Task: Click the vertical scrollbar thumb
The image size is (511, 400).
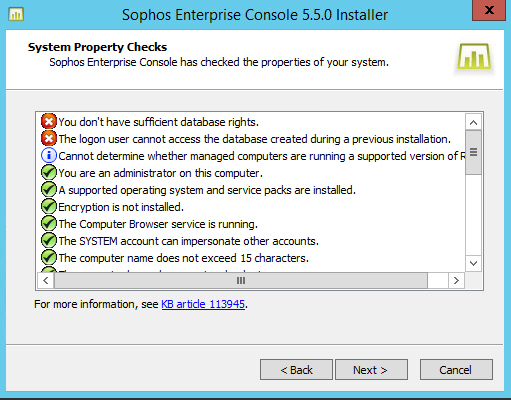Action: 473,153
